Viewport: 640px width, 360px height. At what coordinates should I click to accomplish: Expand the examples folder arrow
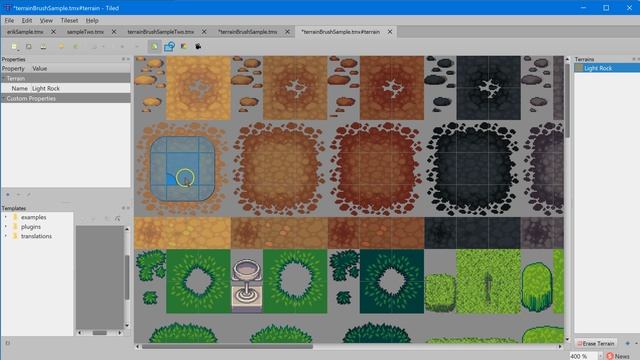[6, 217]
